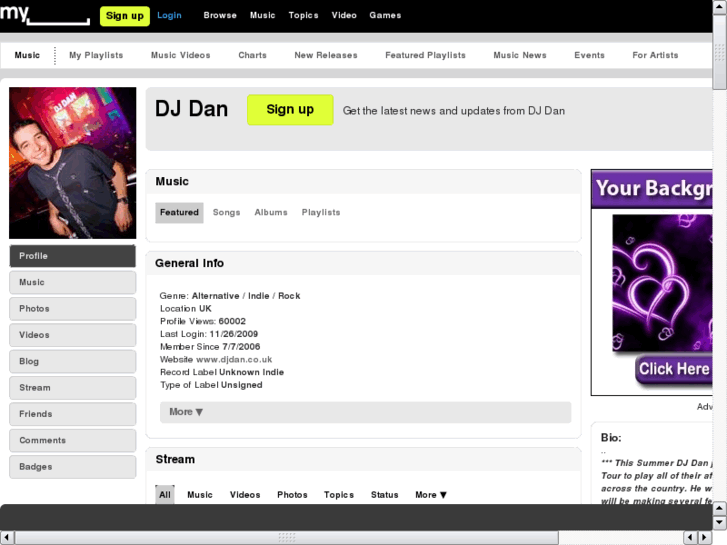
Task: Open the More dropdown in Stream filters
Action: point(431,495)
